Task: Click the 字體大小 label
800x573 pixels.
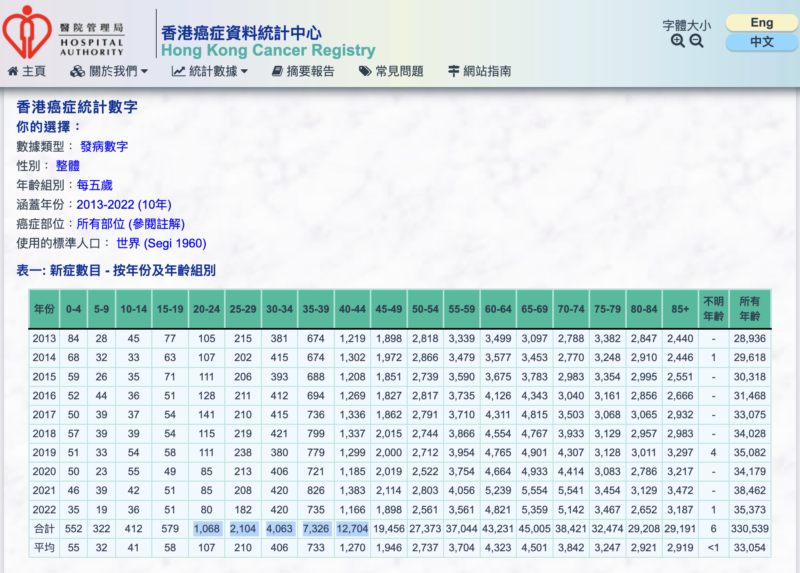Action: pos(687,25)
